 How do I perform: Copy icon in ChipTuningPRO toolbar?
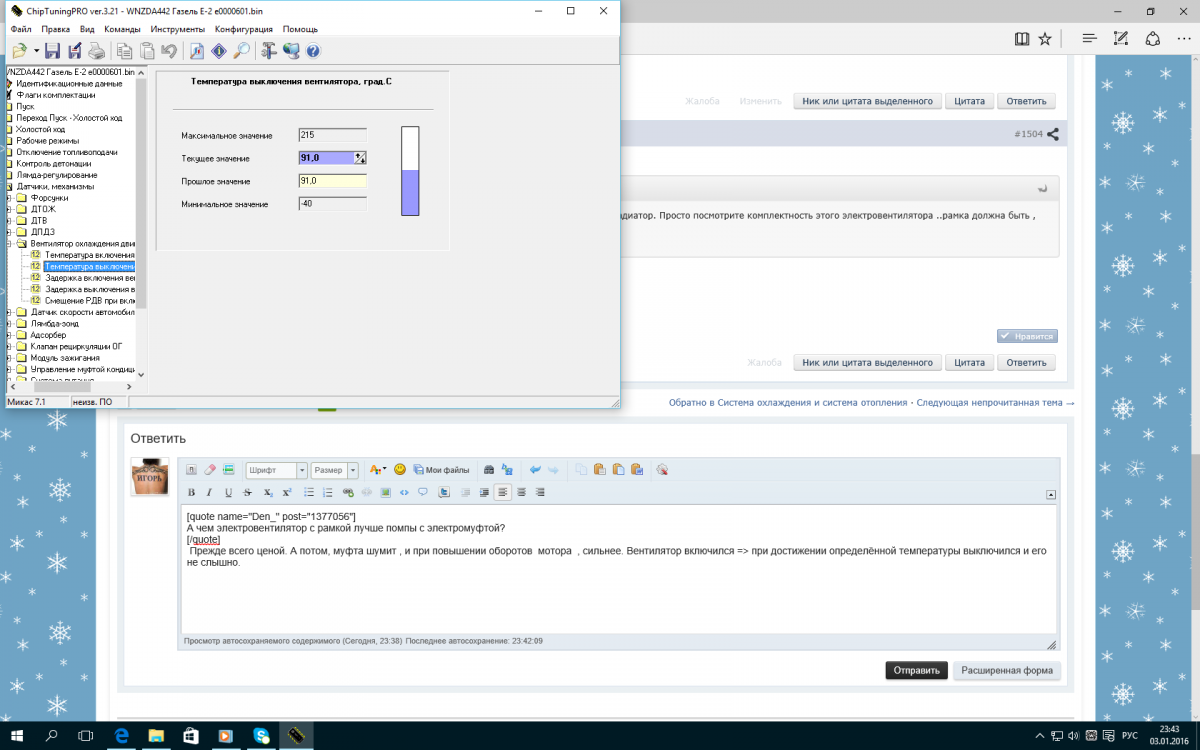pos(125,50)
